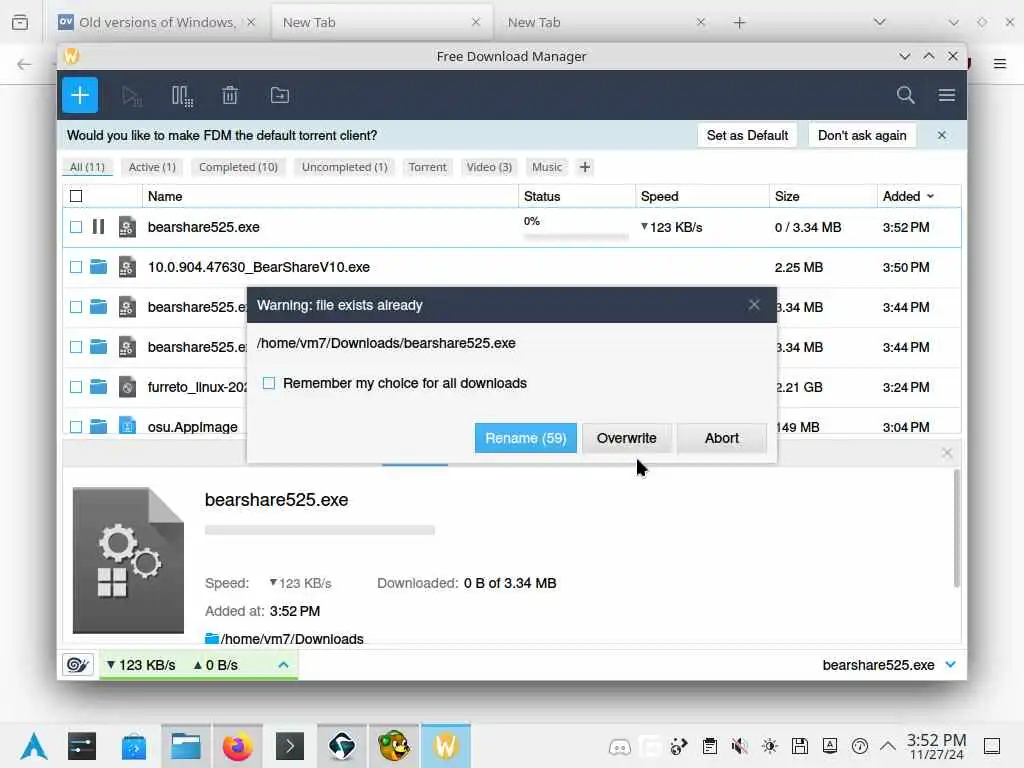Enable Remember my choice for all downloads

[269, 383]
